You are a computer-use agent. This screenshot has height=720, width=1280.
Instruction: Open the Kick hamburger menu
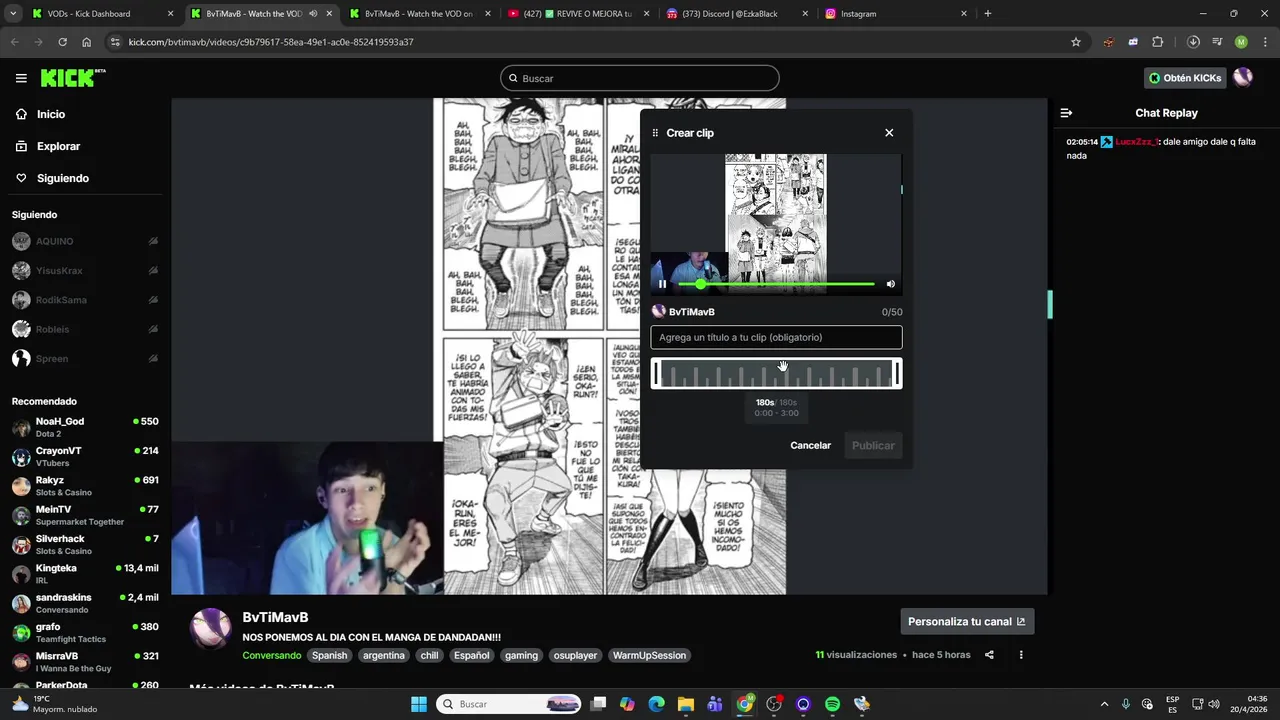[x=21, y=78]
